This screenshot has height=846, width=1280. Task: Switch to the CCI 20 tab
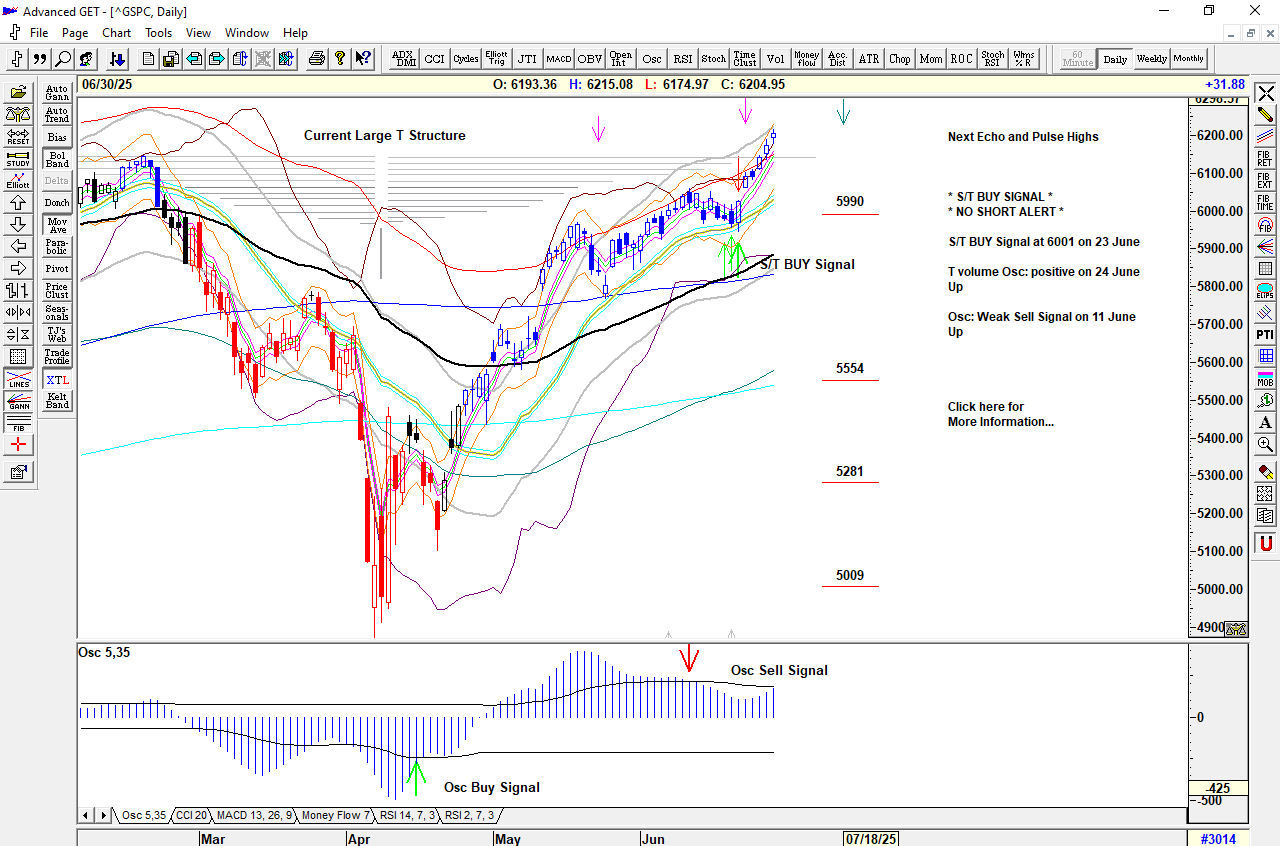[190, 816]
